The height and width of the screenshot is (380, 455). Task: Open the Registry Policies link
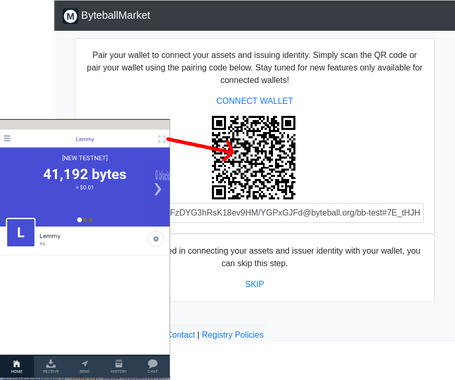pyautogui.click(x=233, y=335)
